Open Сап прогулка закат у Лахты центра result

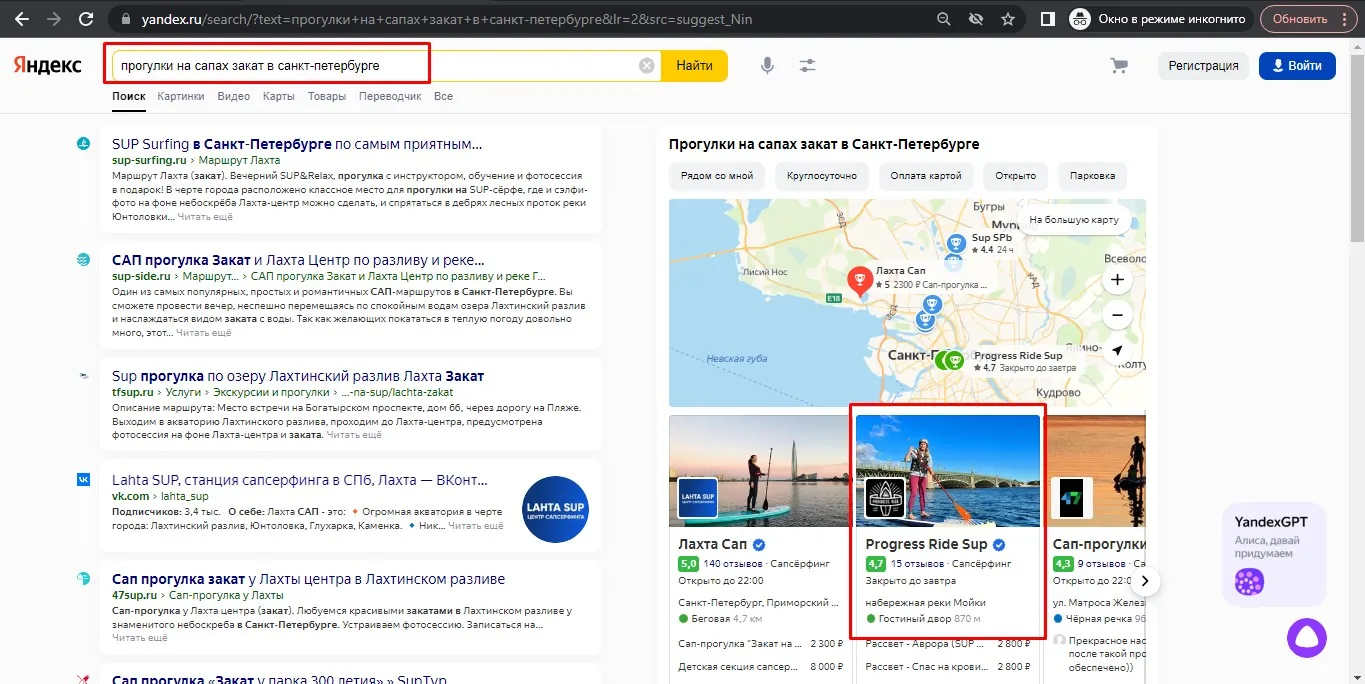click(x=308, y=579)
